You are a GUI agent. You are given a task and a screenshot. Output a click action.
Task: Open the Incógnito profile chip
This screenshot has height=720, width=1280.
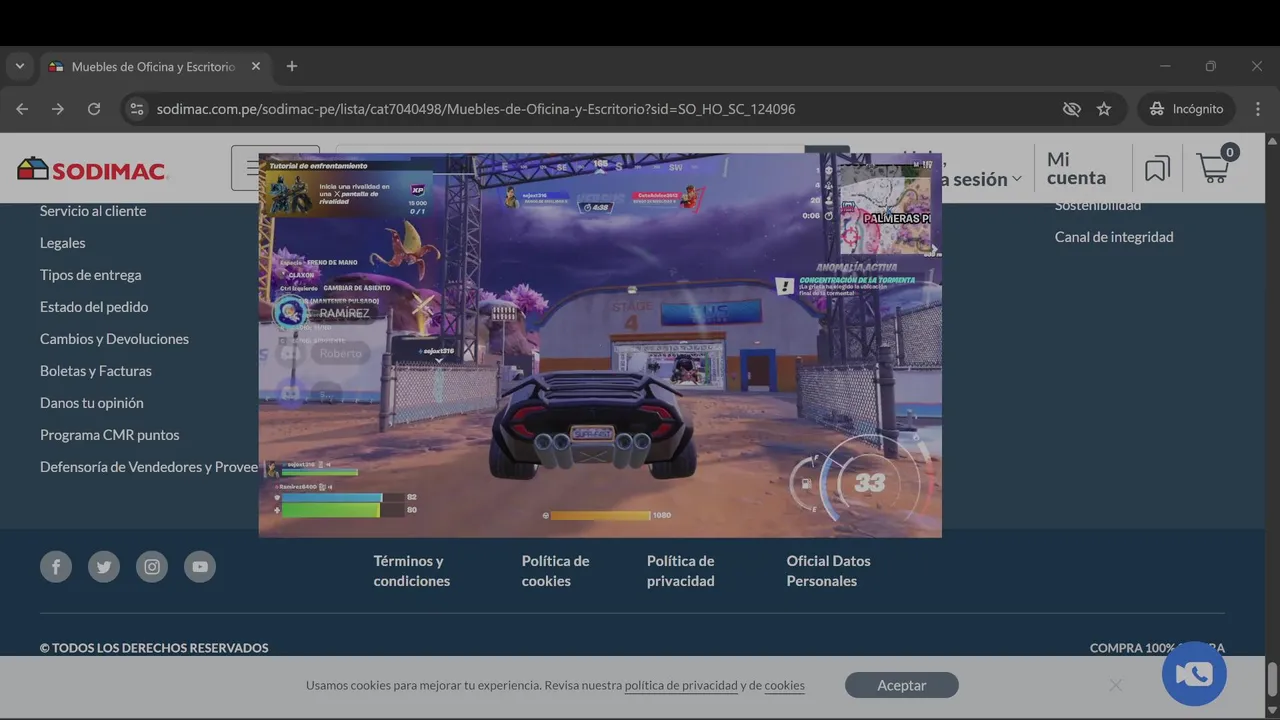pyautogui.click(x=1186, y=109)
